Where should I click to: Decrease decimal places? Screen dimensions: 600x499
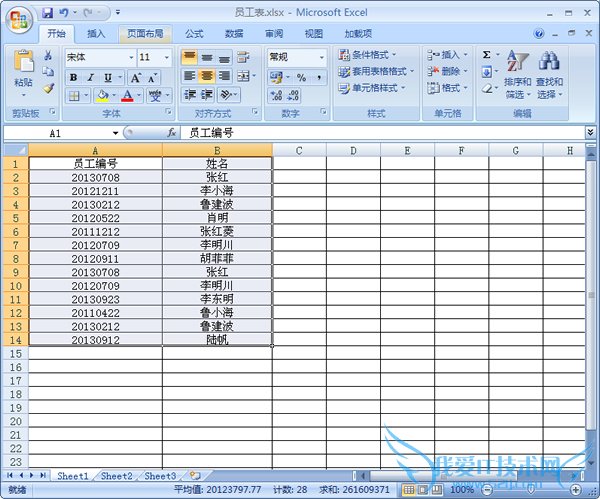[293, 95]
